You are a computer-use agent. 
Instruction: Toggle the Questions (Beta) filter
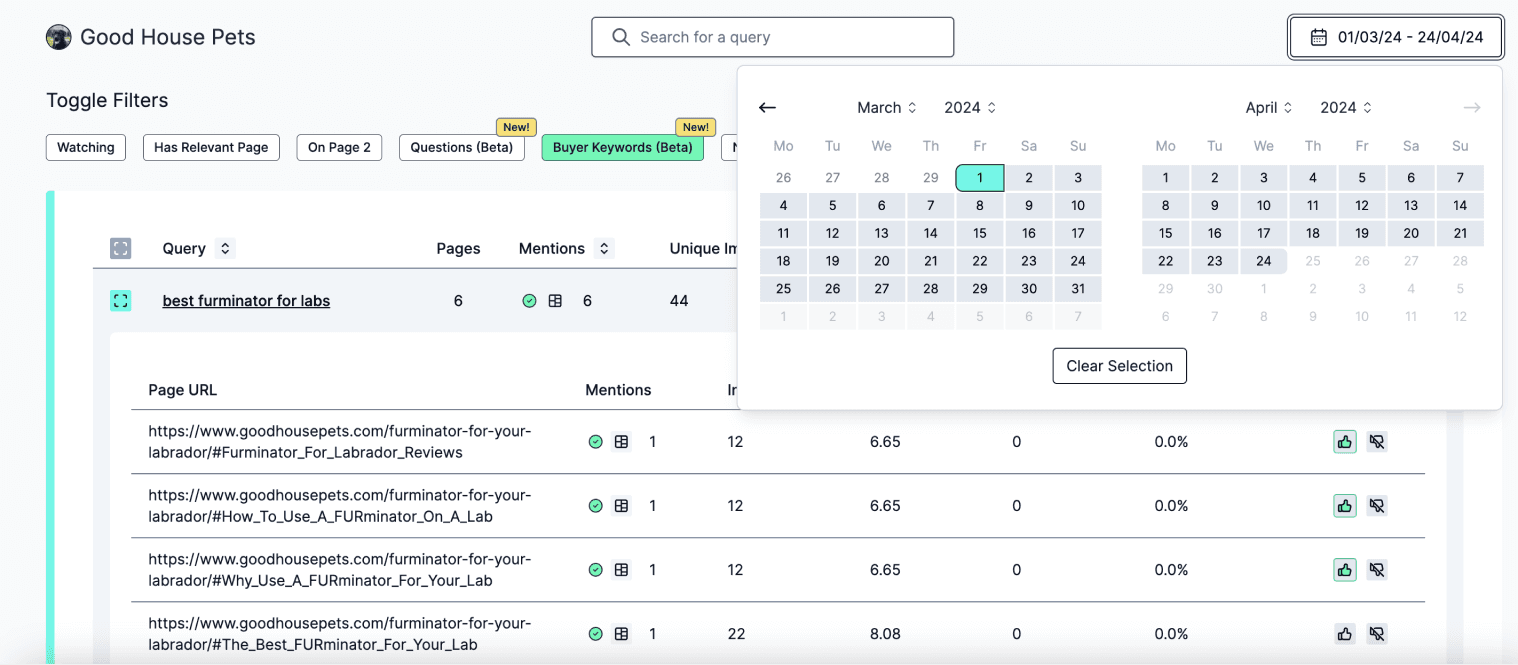(461, 147)
